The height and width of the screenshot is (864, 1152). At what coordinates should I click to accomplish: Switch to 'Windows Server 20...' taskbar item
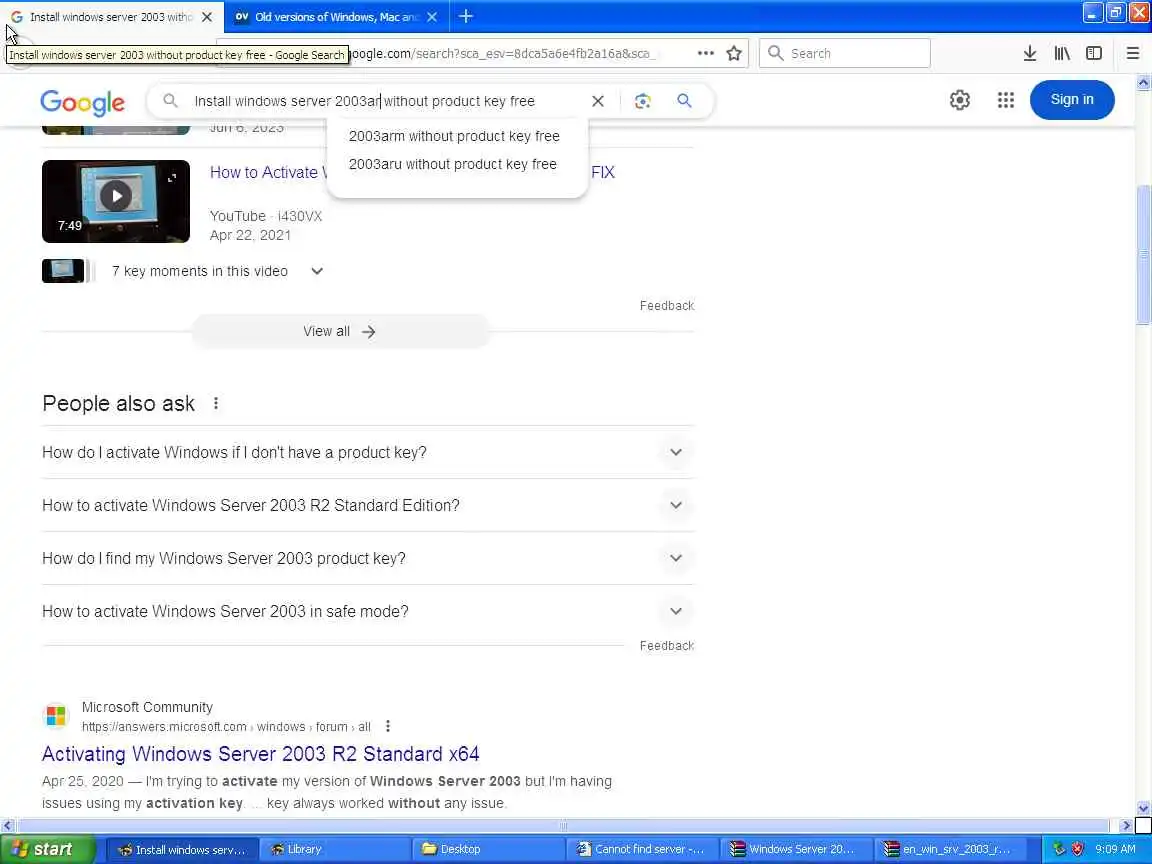point(797,849)
